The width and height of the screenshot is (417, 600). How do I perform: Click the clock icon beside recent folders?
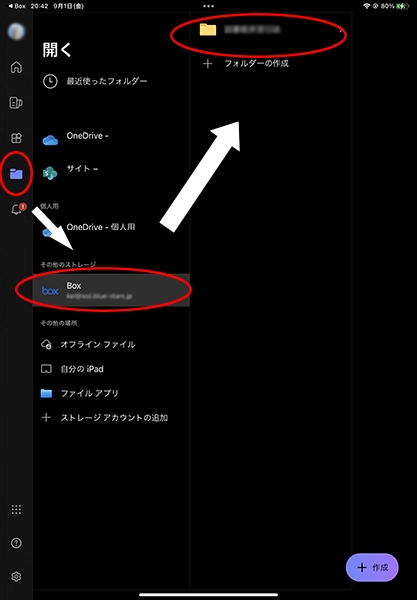[50, 81]
